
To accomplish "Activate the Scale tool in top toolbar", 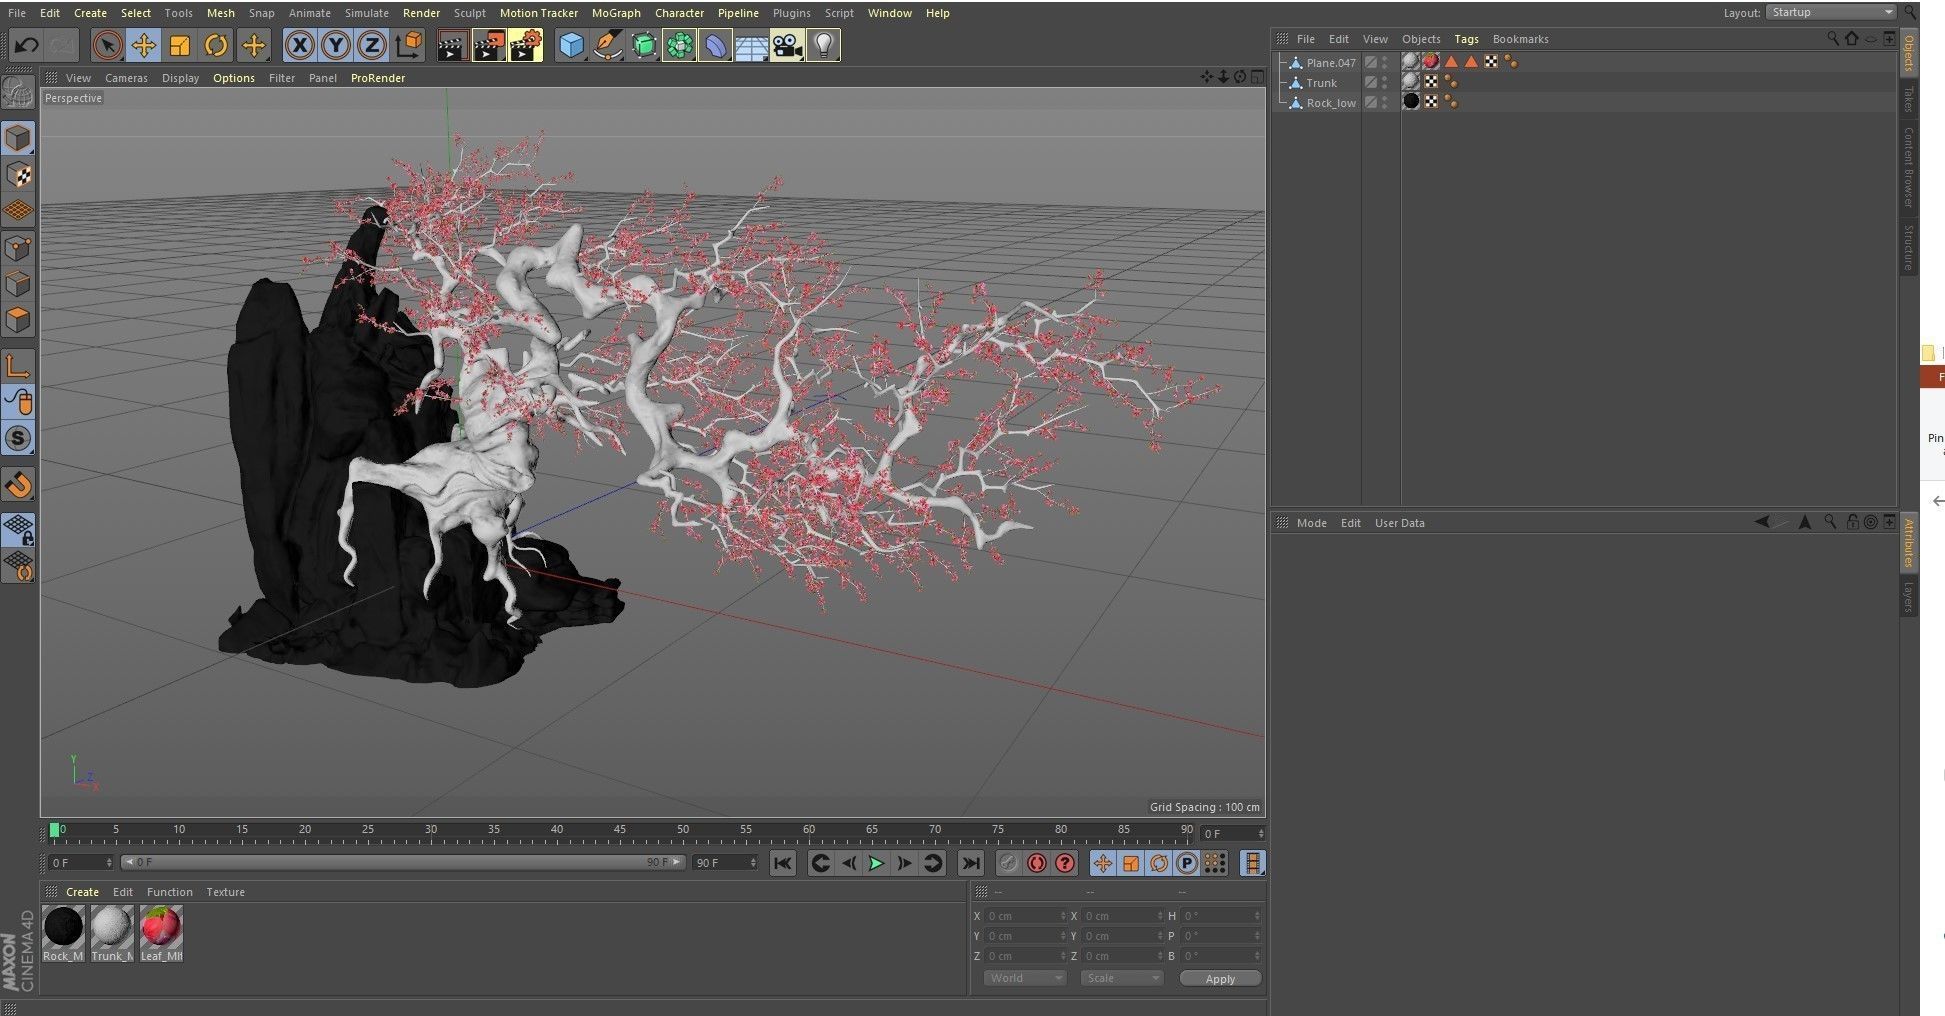I will 180,45.
